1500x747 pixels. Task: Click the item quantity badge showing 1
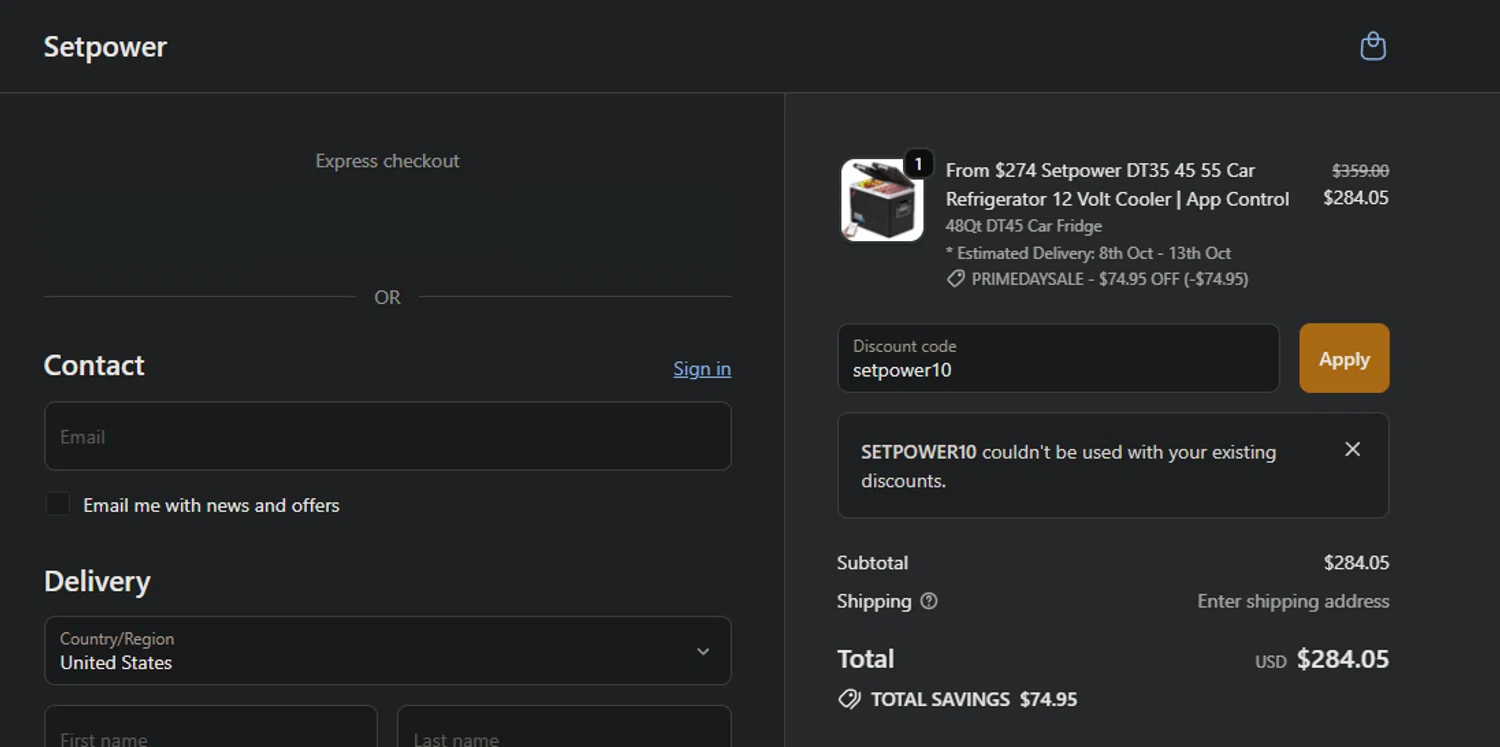918,163
